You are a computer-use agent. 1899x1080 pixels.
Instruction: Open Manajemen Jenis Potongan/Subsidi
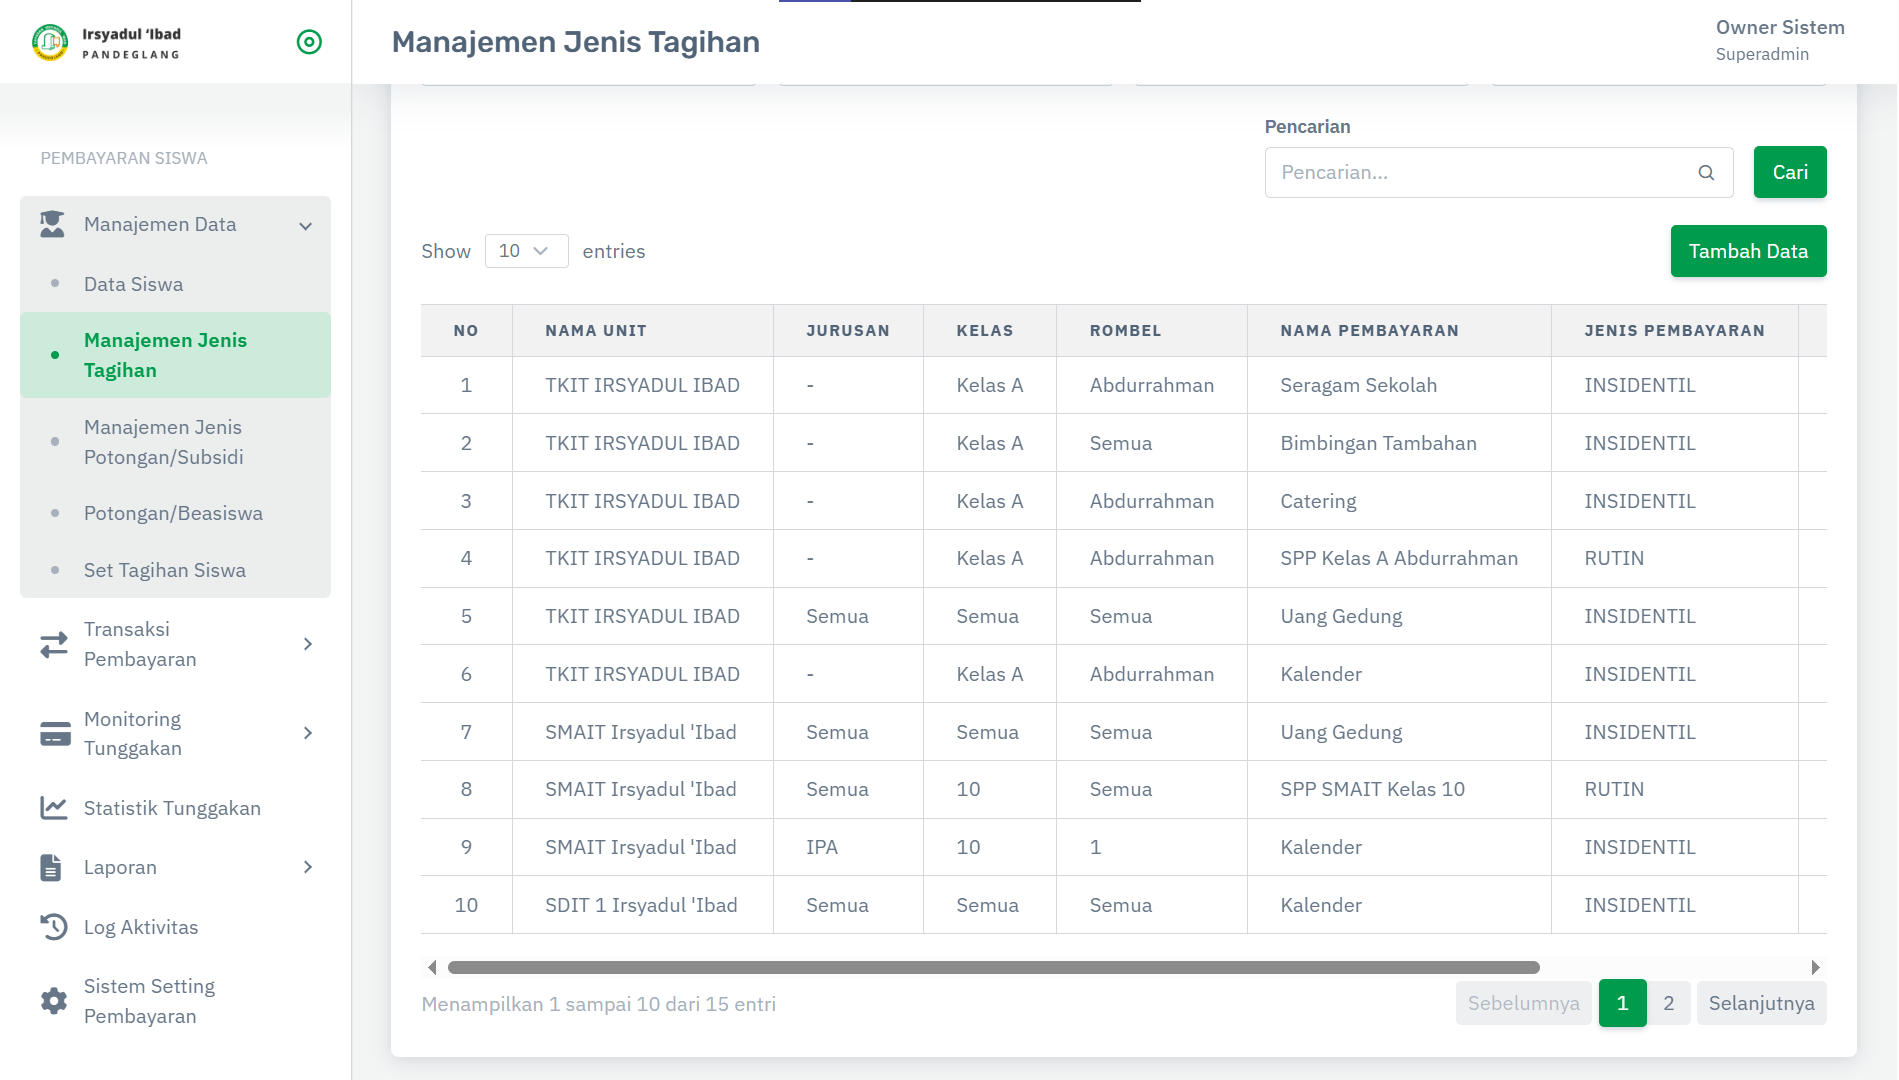point(175,442)
